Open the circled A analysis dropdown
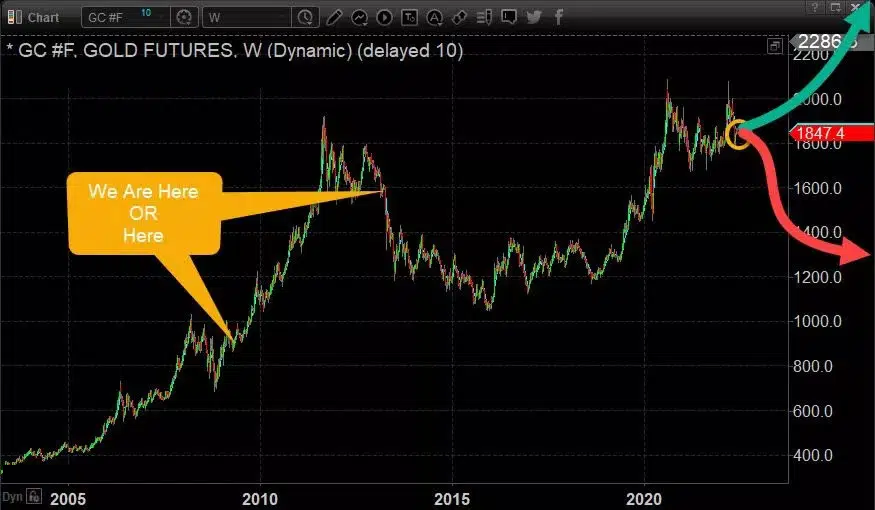This screenshot has width=875, height=510. coord(434,18)
